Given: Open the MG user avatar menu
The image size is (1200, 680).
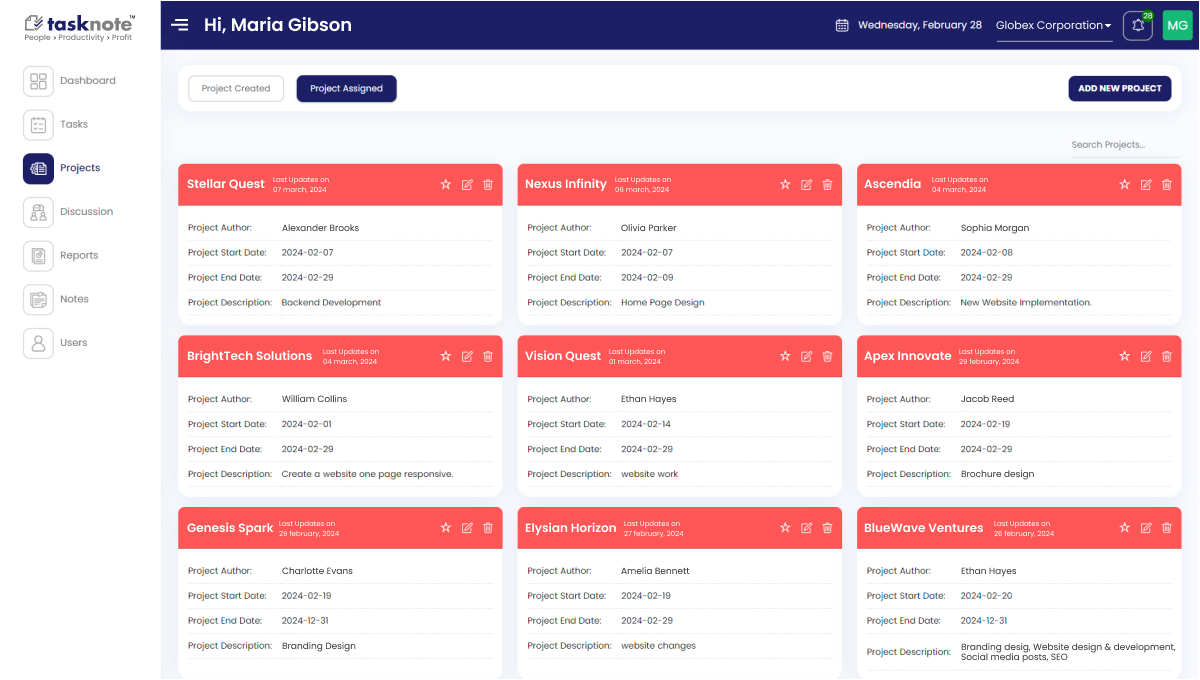Looking at the screenshot, I should 1178,26.
